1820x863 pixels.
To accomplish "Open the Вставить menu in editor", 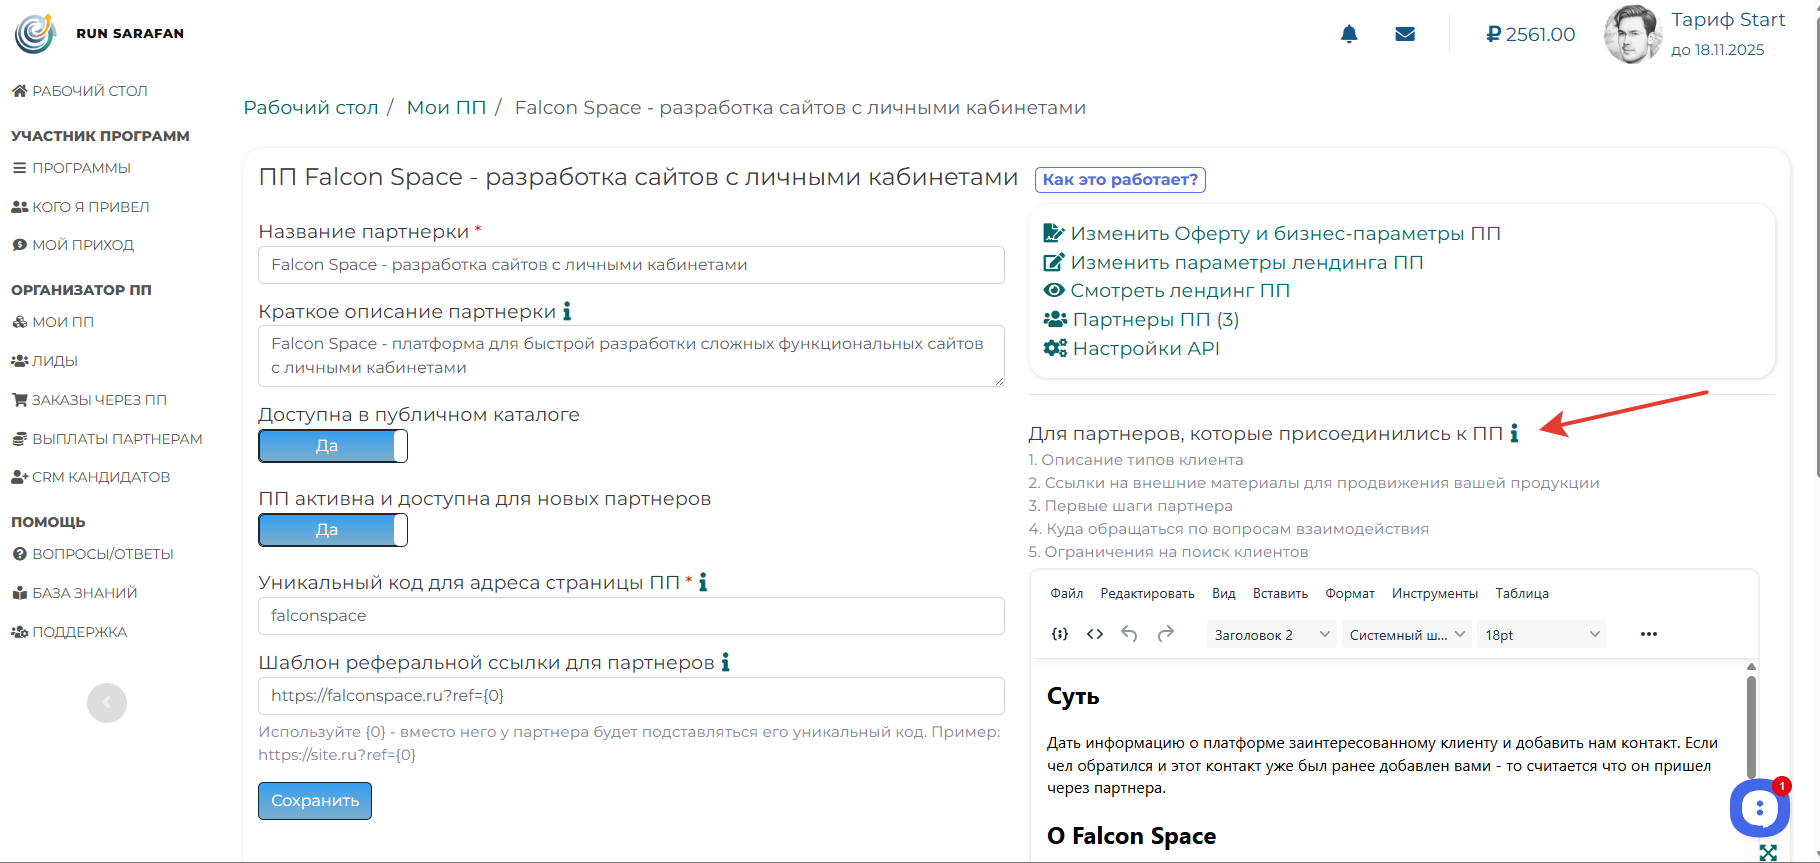I will (x=1280, y=593).
